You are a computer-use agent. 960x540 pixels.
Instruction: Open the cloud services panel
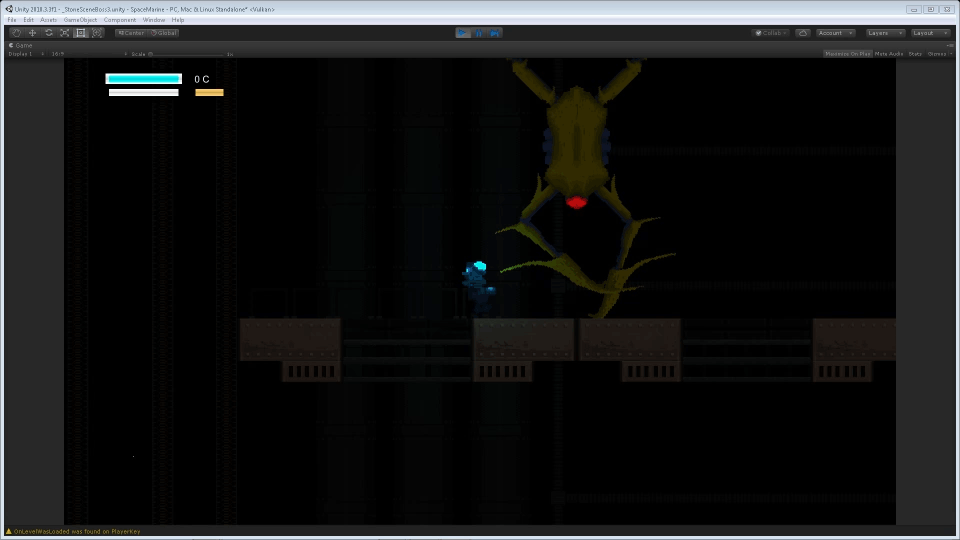click(802, 33)
